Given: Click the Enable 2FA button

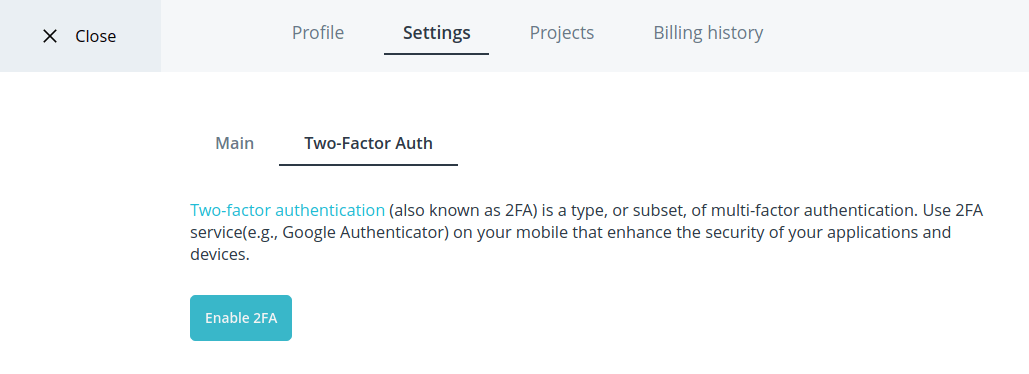Looking at the screenshot, I should click(x=241, y=318).
